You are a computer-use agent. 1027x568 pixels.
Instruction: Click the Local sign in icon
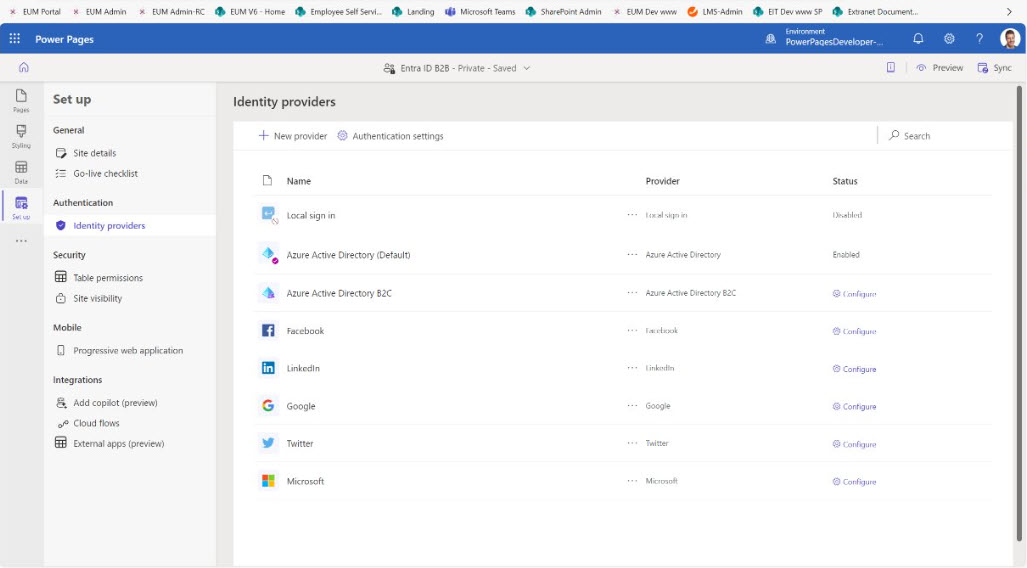(x=269, y=215)
